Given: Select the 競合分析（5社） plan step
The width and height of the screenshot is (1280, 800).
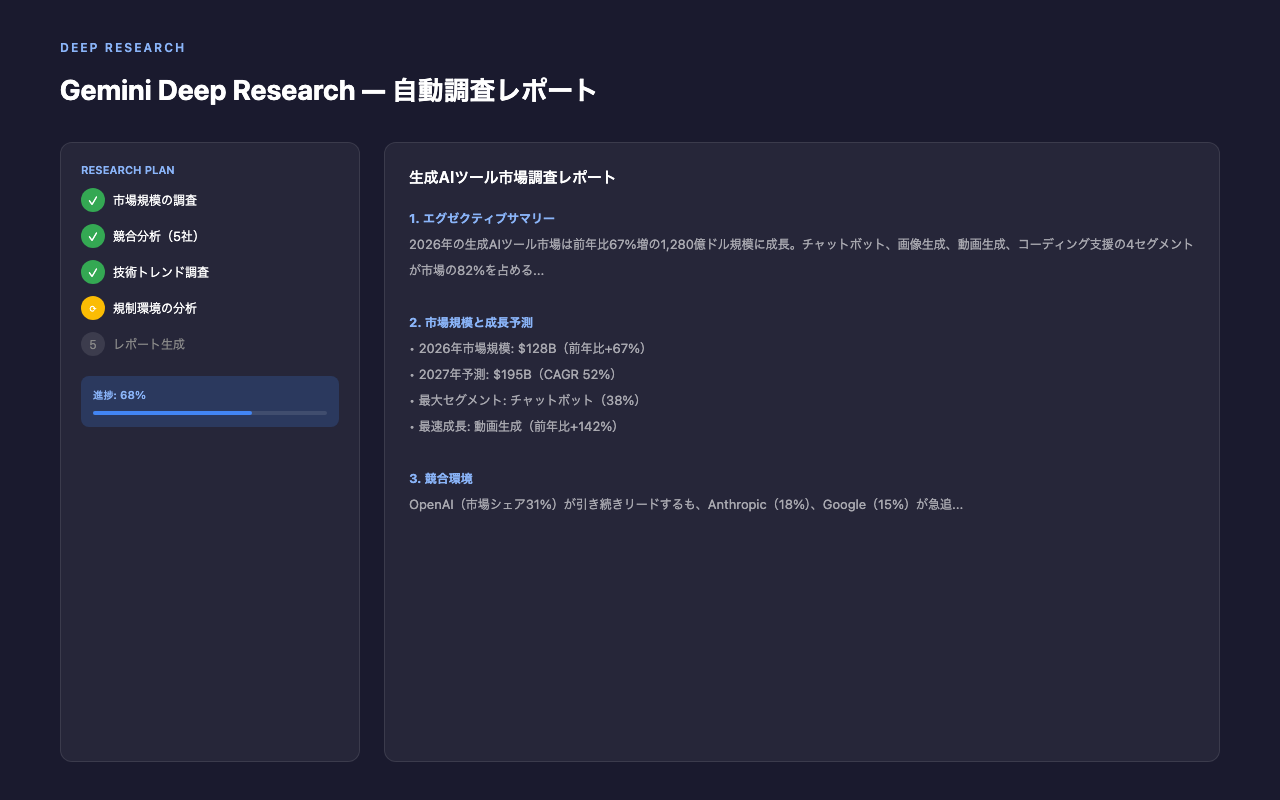Looking at the screenshot, I should (161, 236).
